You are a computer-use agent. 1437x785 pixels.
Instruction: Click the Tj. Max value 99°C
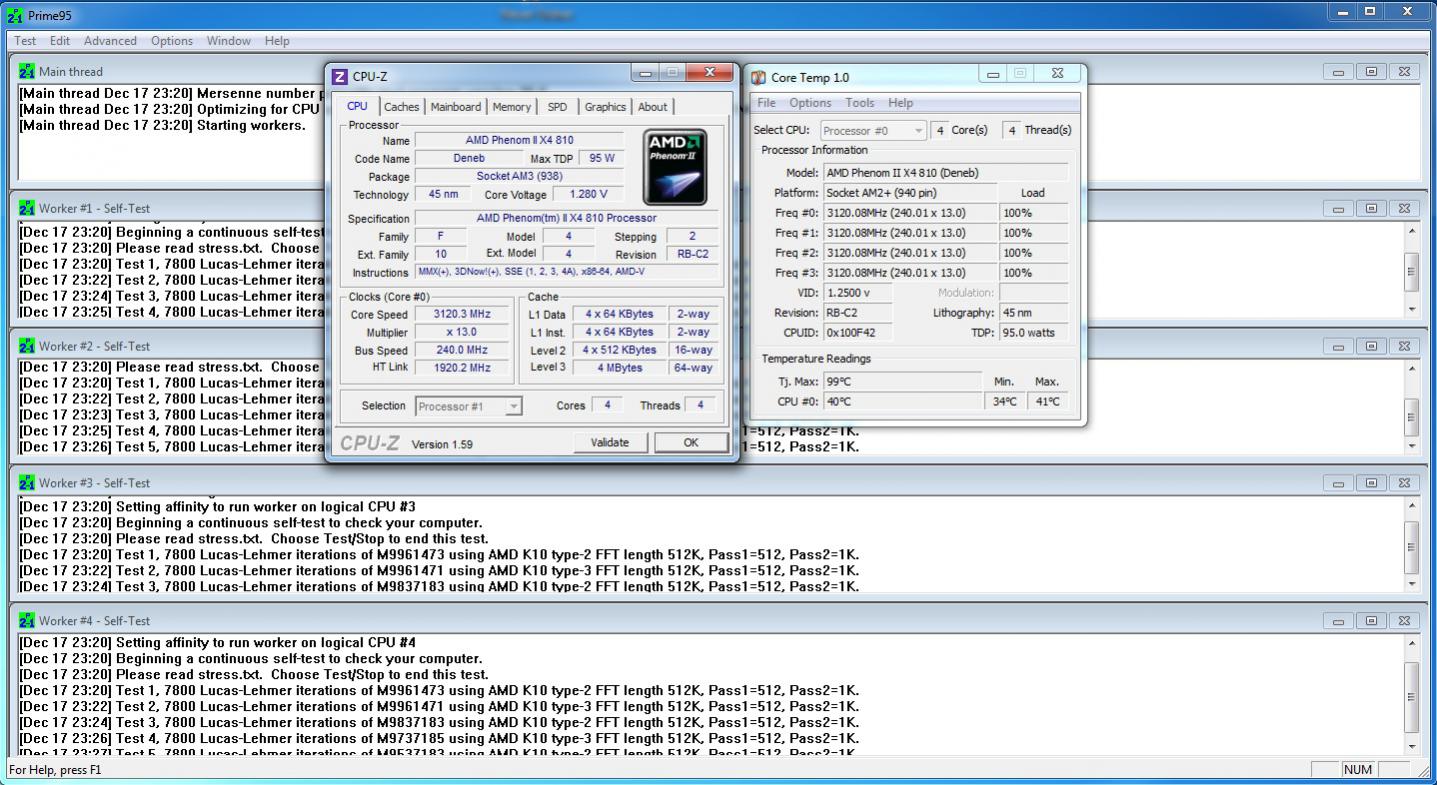[902, 382]
